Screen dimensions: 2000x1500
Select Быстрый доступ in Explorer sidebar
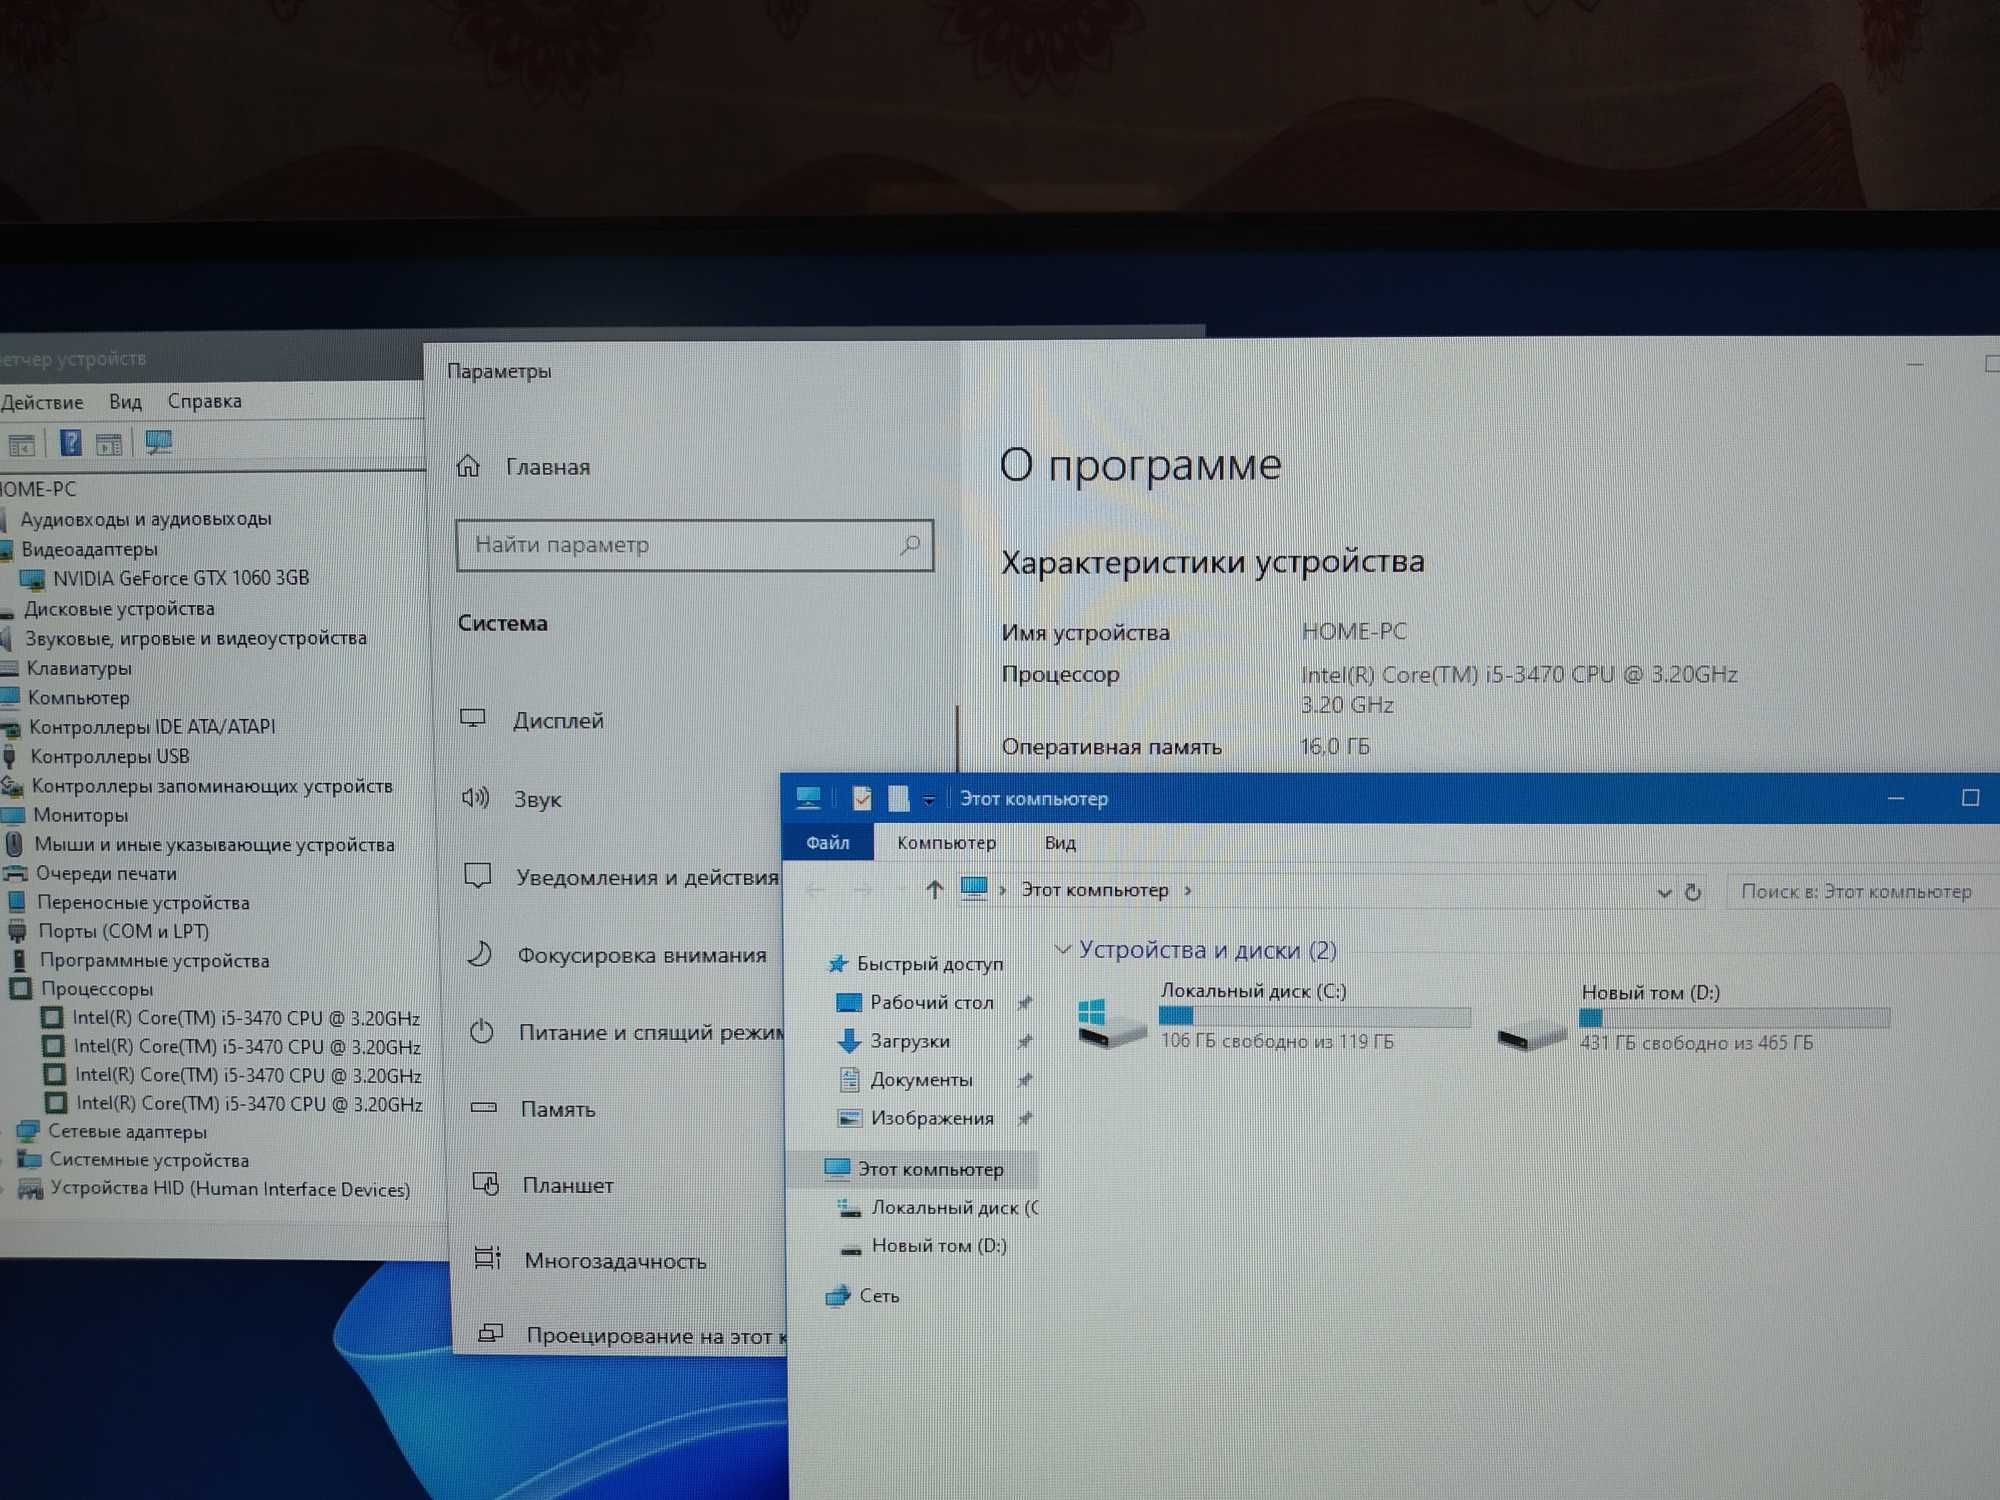(x=929, y=964)
